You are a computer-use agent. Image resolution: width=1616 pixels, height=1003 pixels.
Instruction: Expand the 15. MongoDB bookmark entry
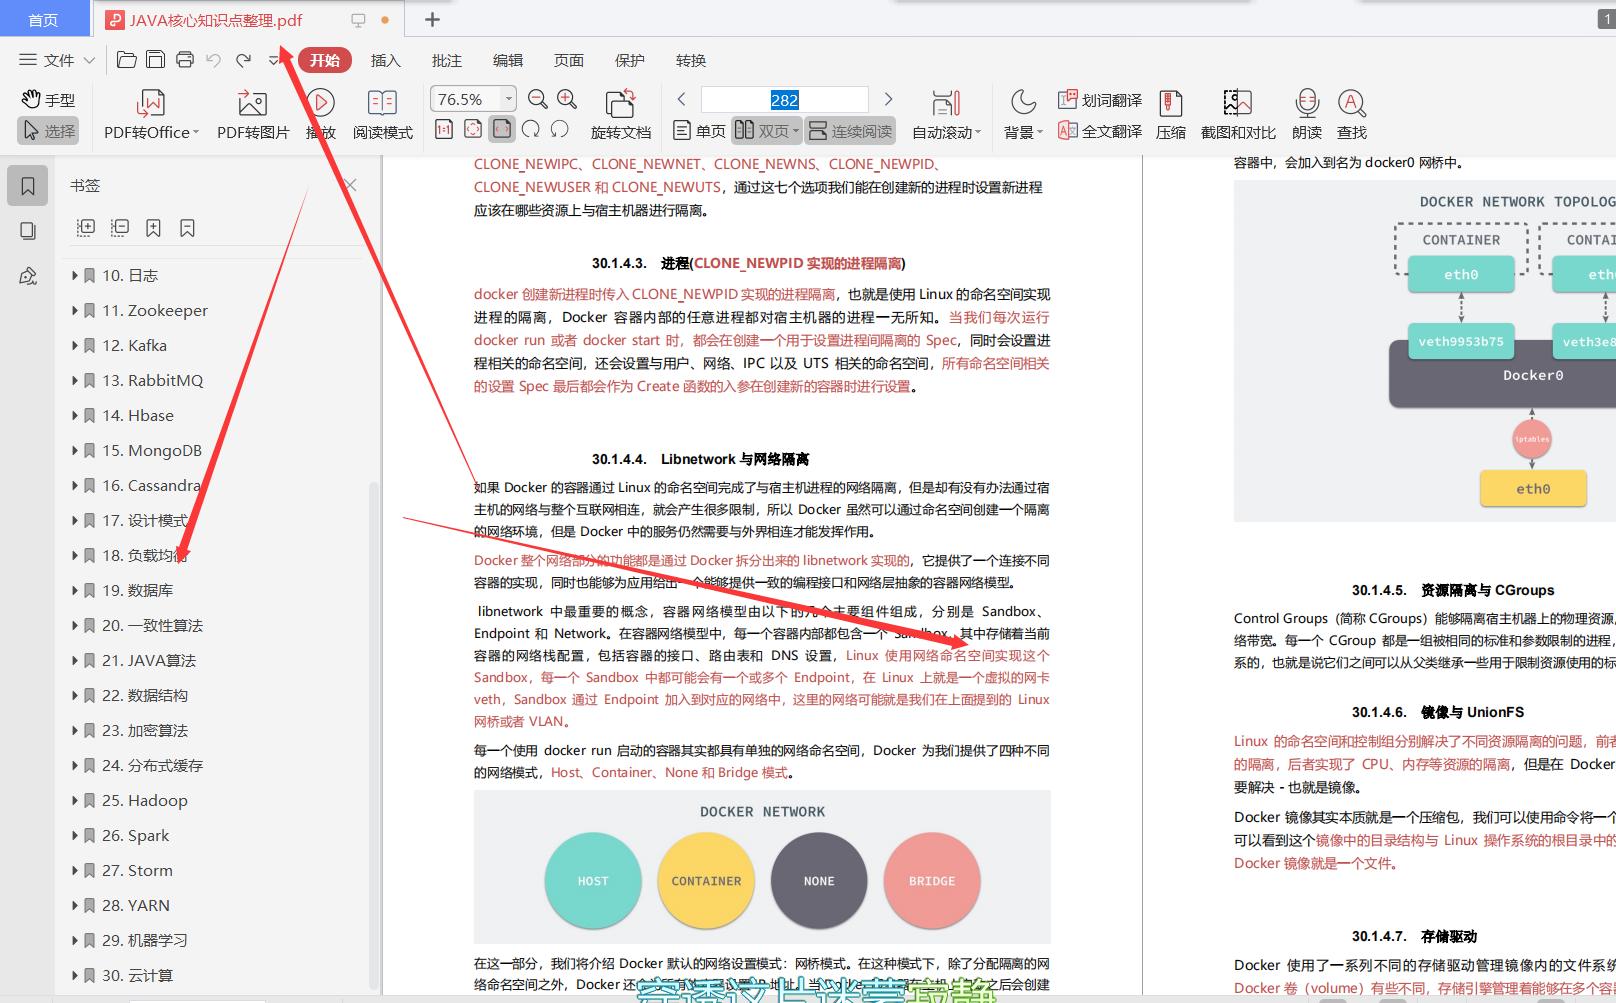(x=76, y=450)
